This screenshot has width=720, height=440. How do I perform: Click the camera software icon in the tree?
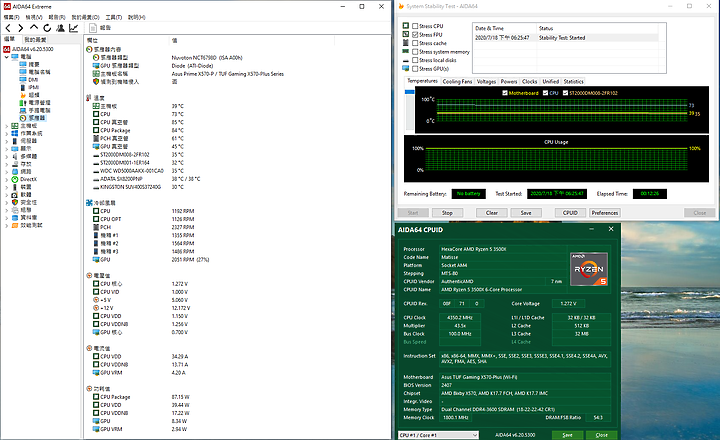pyautogui.click(x=15, y=195)
